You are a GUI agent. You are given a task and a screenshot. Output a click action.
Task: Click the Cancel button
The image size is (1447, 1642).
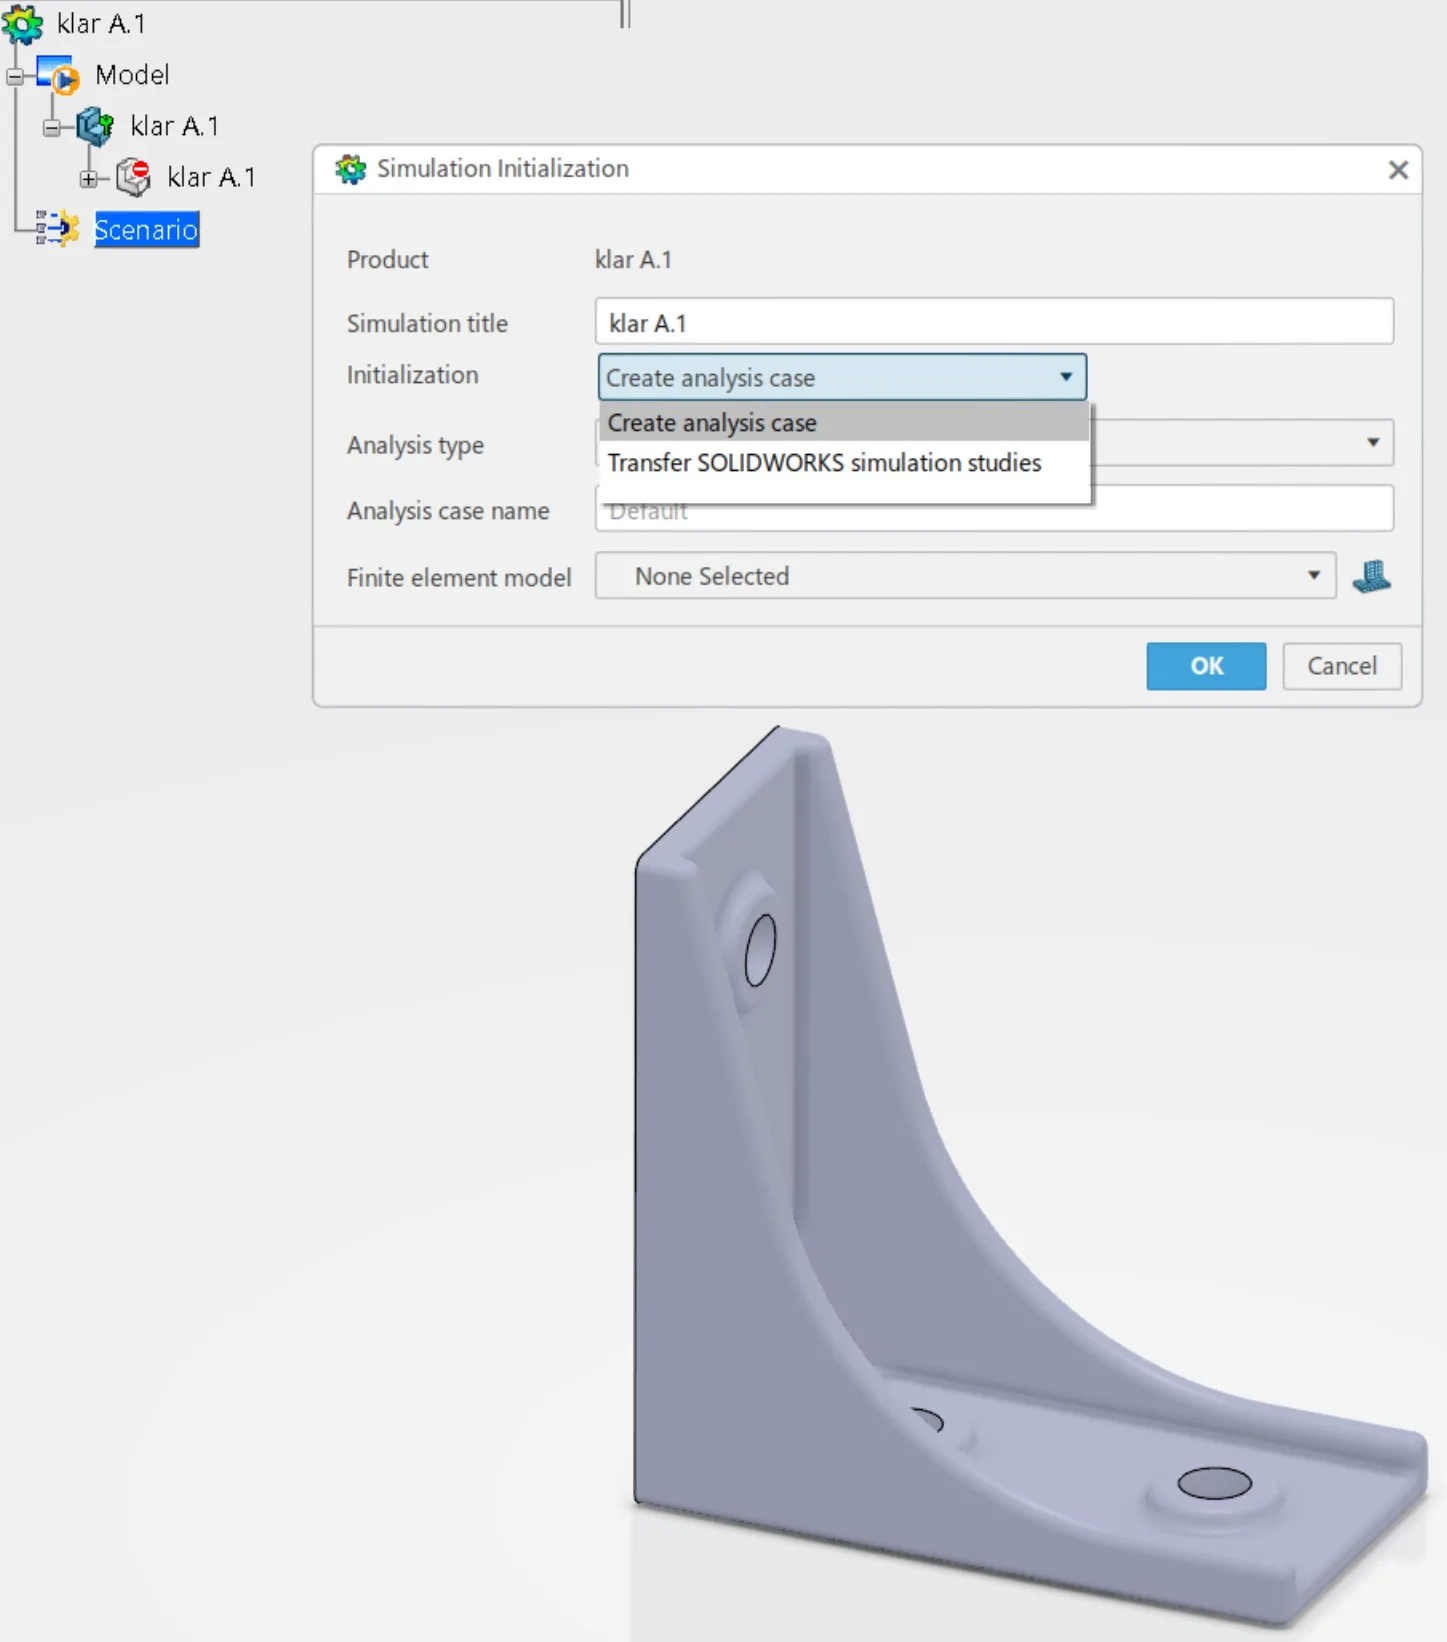click(1342, 666)
